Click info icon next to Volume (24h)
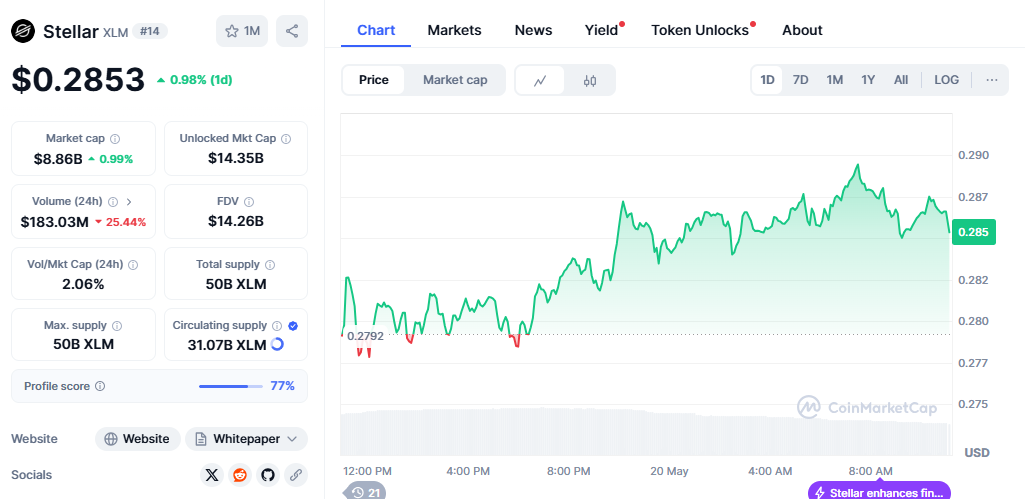Screen dimensions: 1025x499 point(113,202)
